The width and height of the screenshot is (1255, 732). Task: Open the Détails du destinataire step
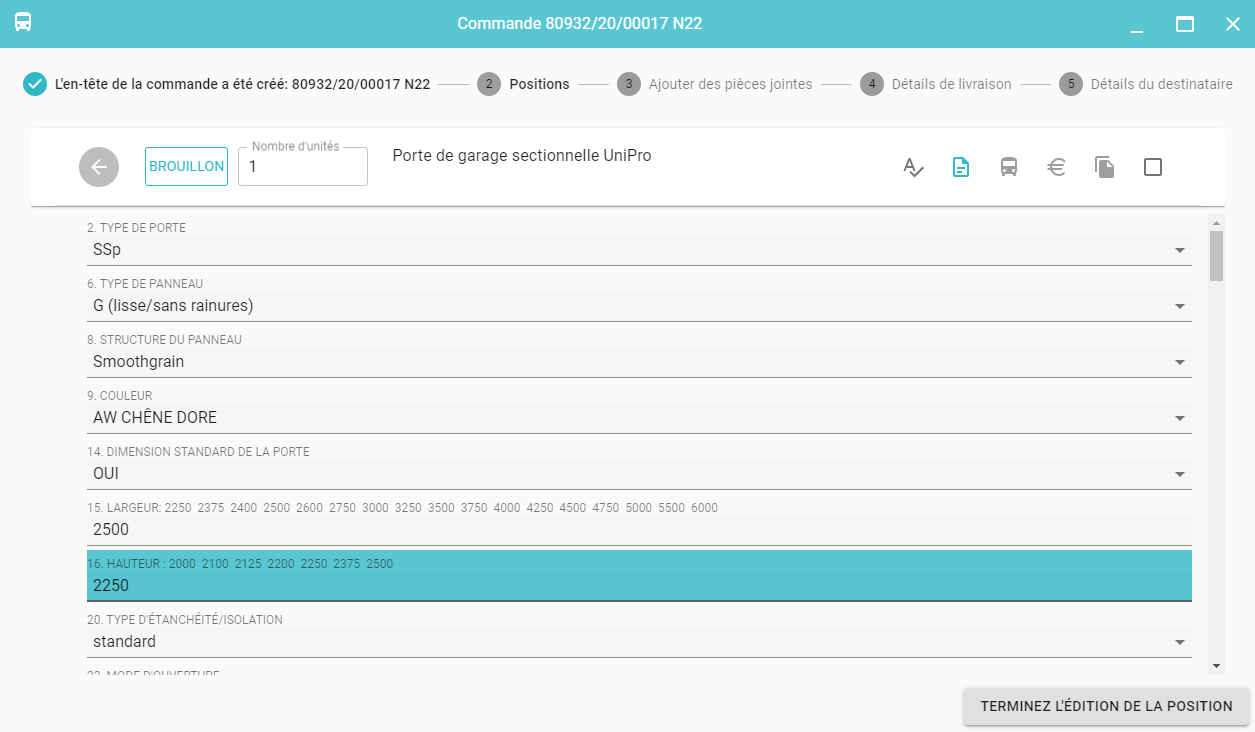1160,84
